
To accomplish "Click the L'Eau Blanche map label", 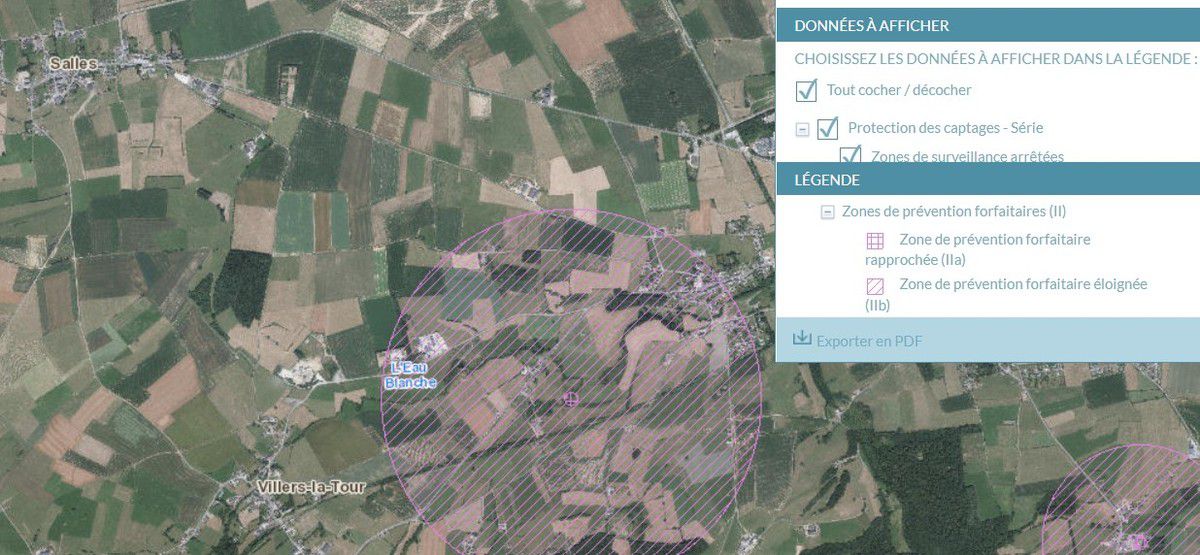I will pos(411,376).
